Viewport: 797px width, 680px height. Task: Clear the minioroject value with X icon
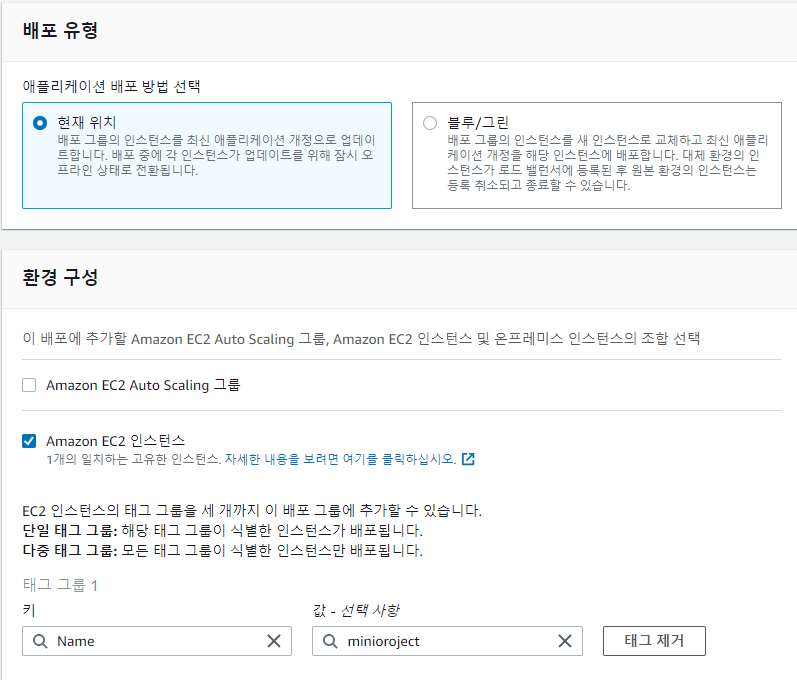coord(565,641)
